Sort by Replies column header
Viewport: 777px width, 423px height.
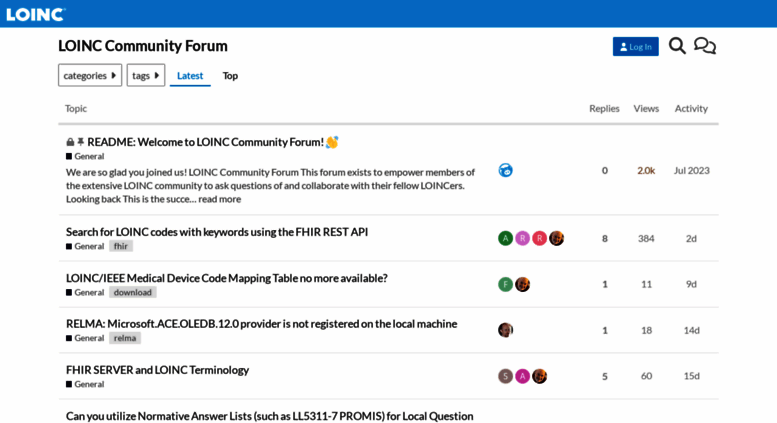(x=604, y=108)
